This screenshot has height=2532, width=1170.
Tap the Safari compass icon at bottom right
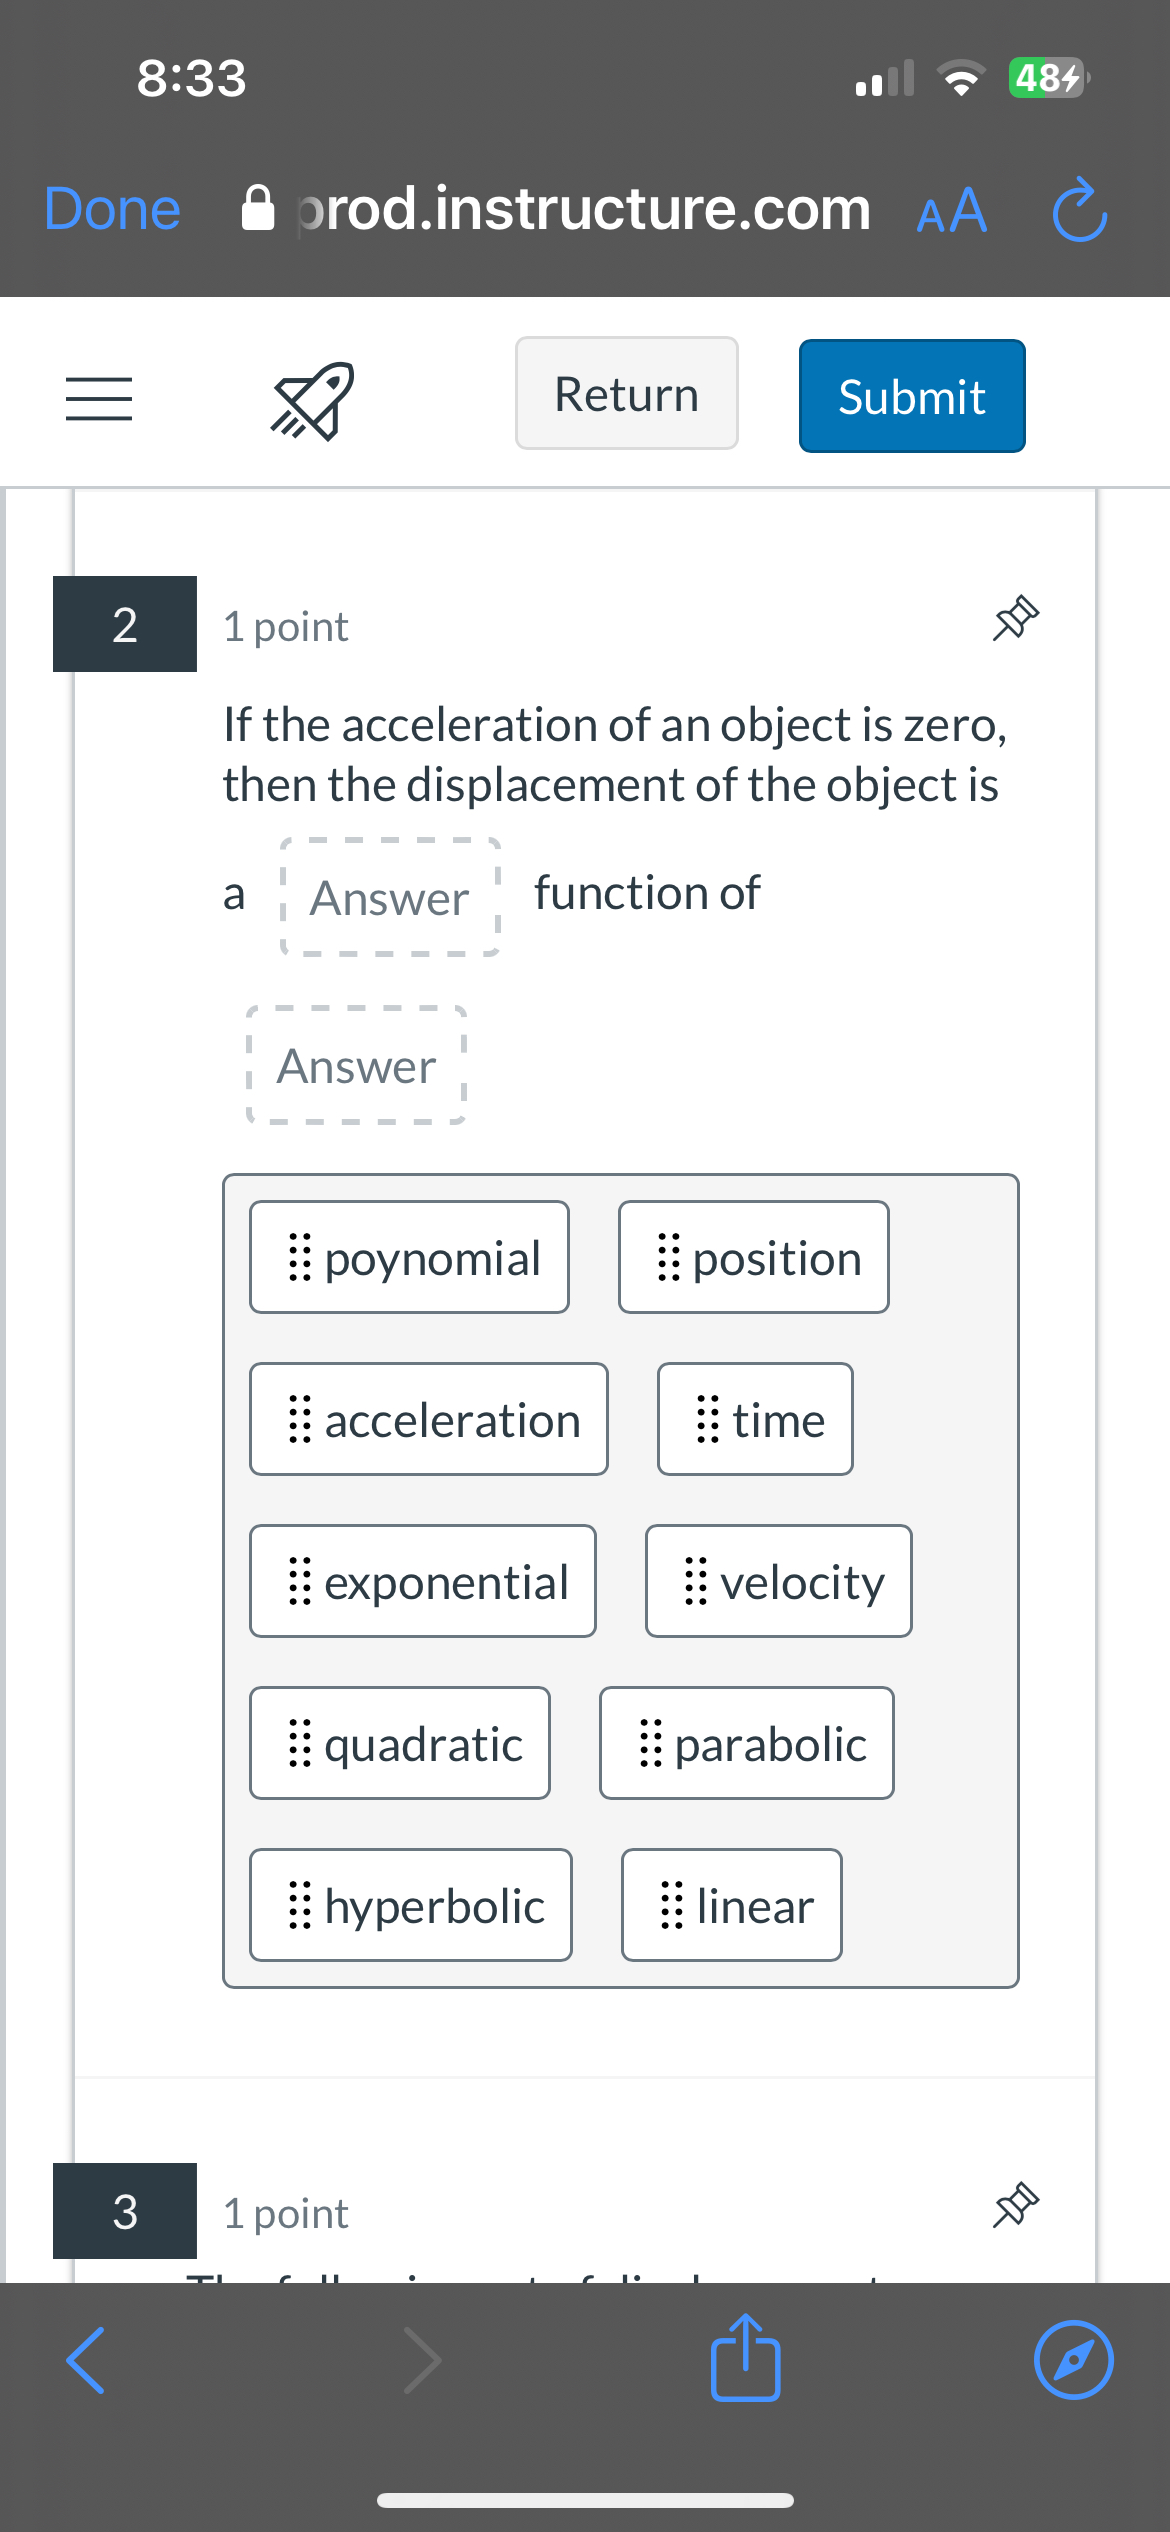1072,2360
